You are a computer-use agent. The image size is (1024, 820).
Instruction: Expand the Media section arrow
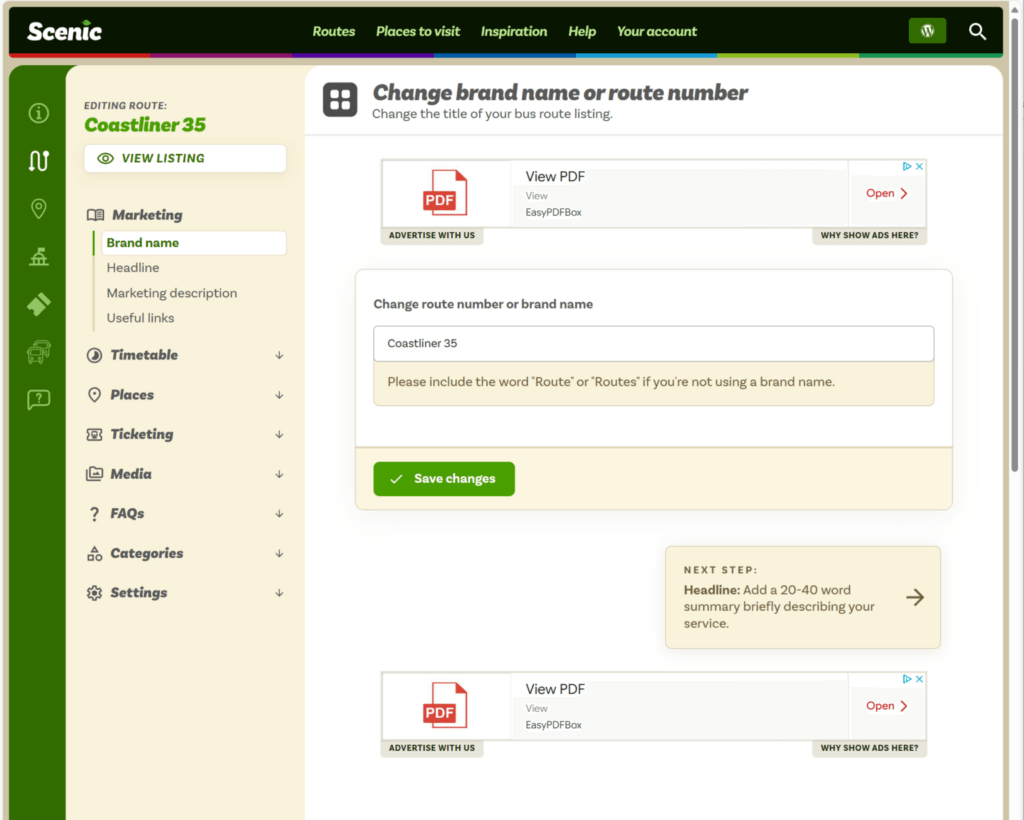(x=279, y=474)
